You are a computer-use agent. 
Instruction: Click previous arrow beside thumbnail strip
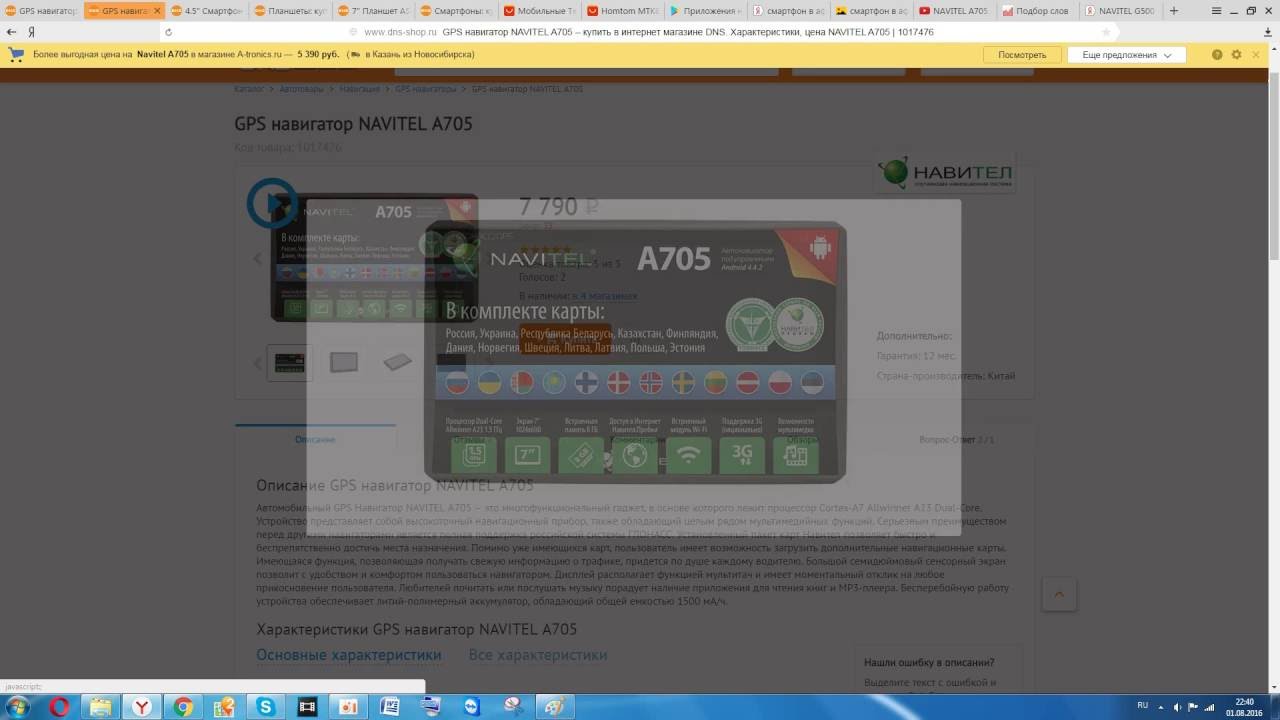(x=256, y=363)
